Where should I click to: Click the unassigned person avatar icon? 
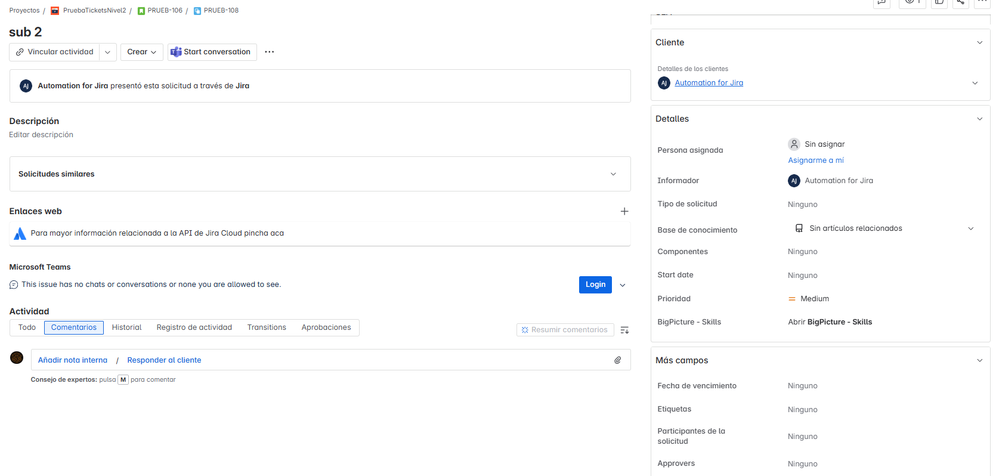pyautogui.click(x=794, y=144)
